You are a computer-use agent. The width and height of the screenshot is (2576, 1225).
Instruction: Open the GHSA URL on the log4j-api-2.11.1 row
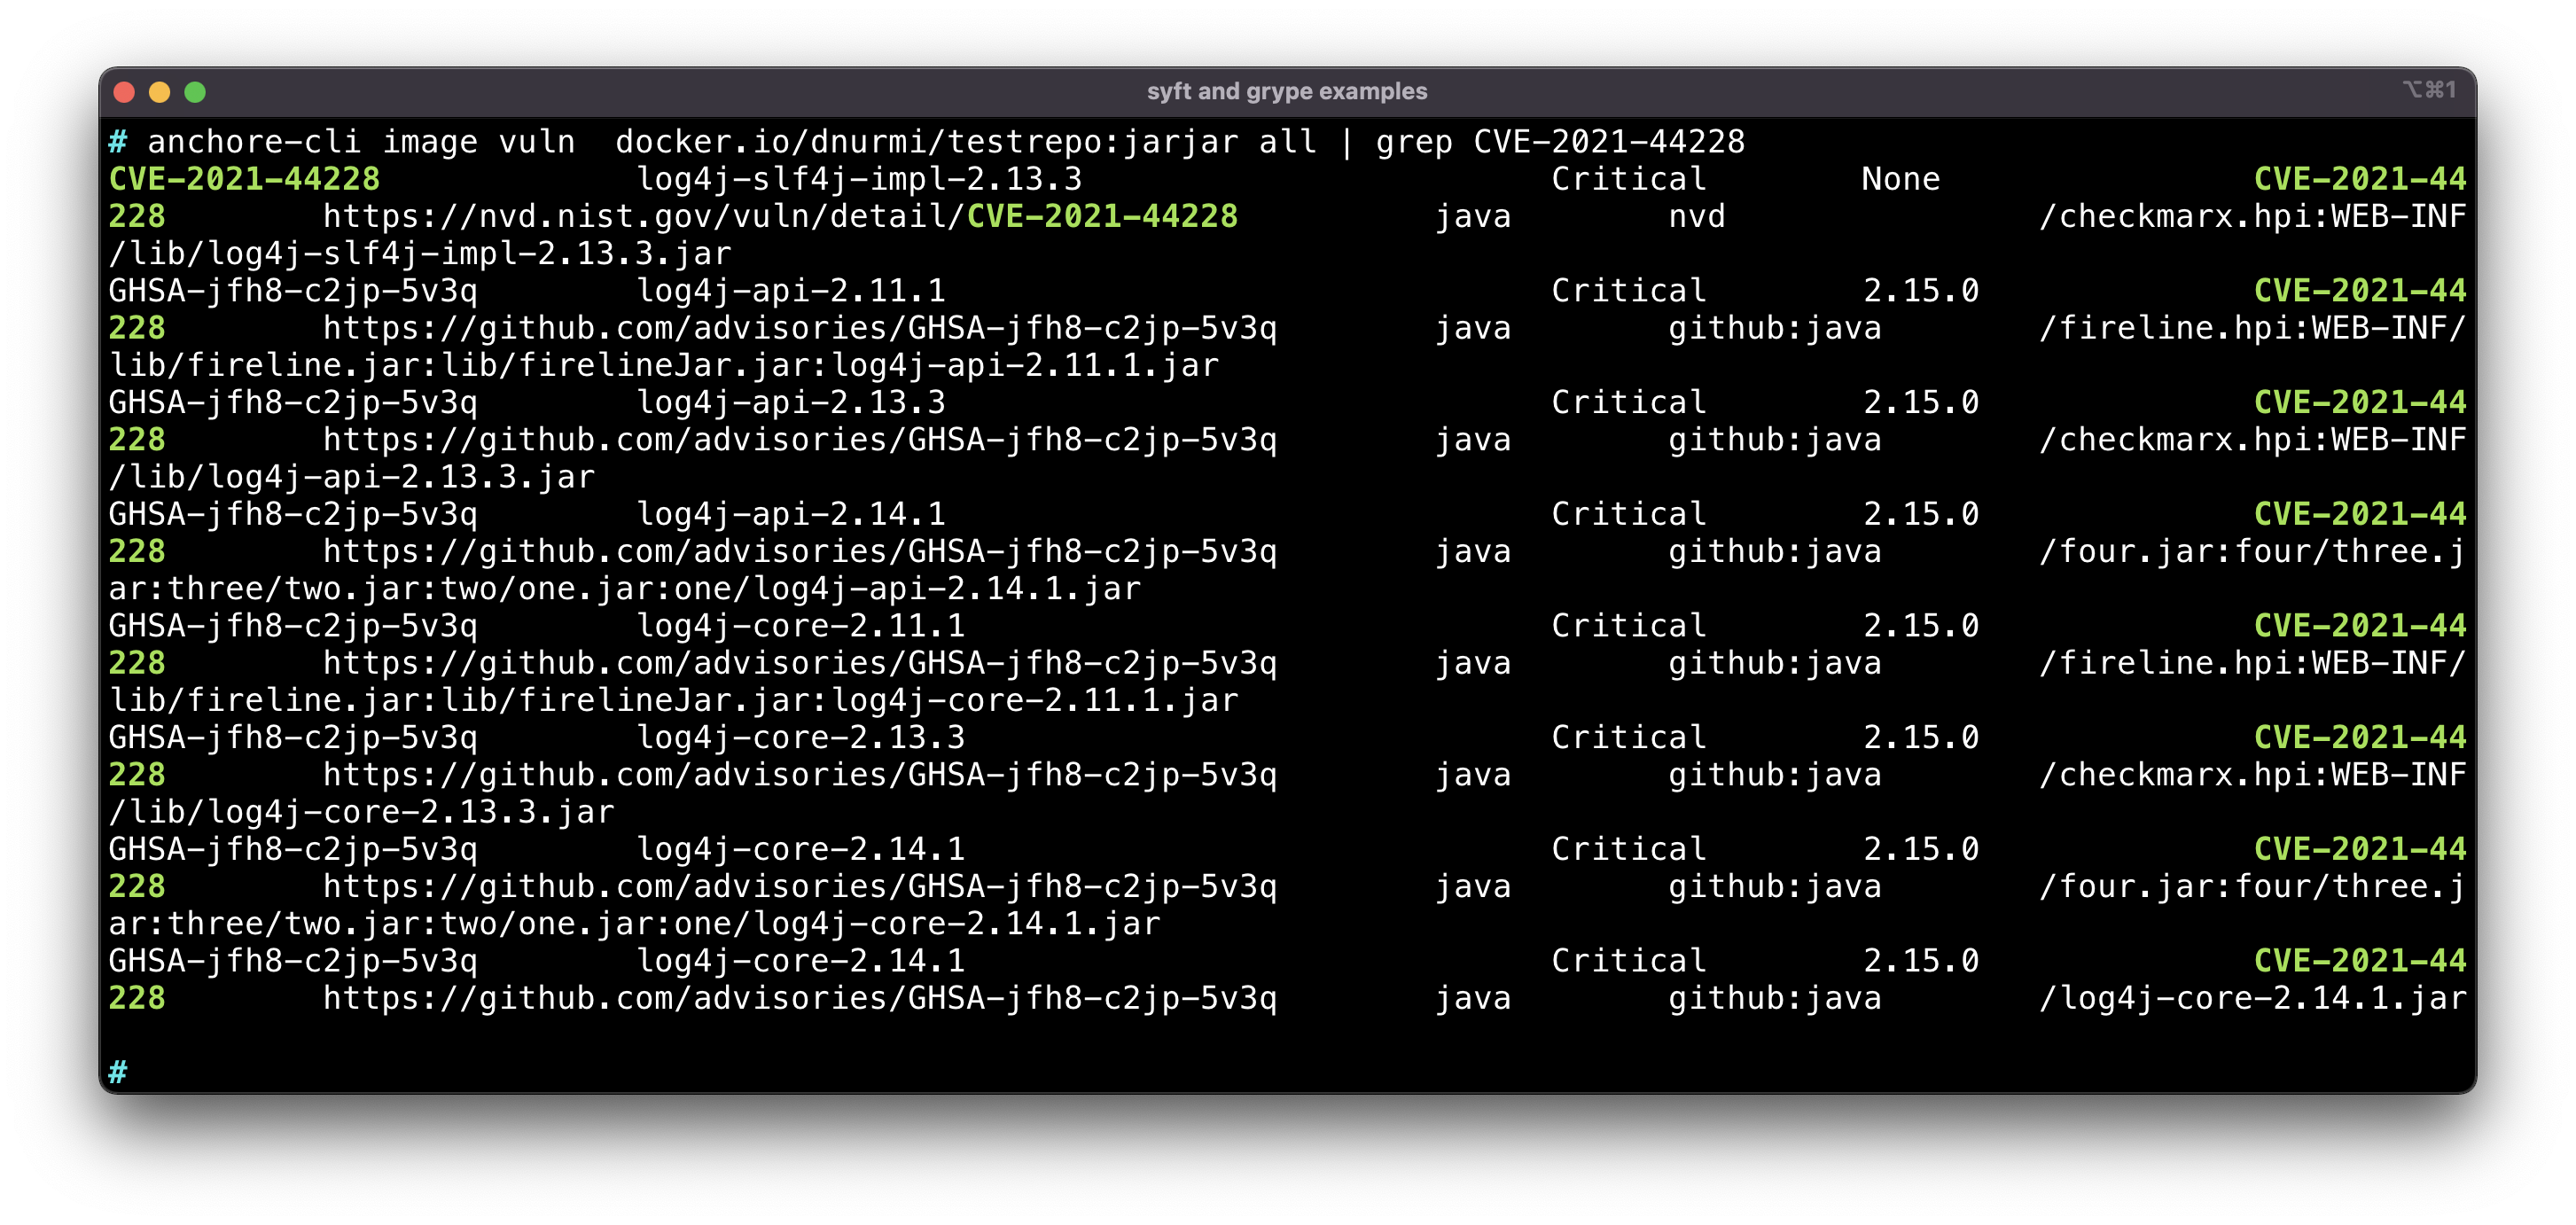click(799, 328)
